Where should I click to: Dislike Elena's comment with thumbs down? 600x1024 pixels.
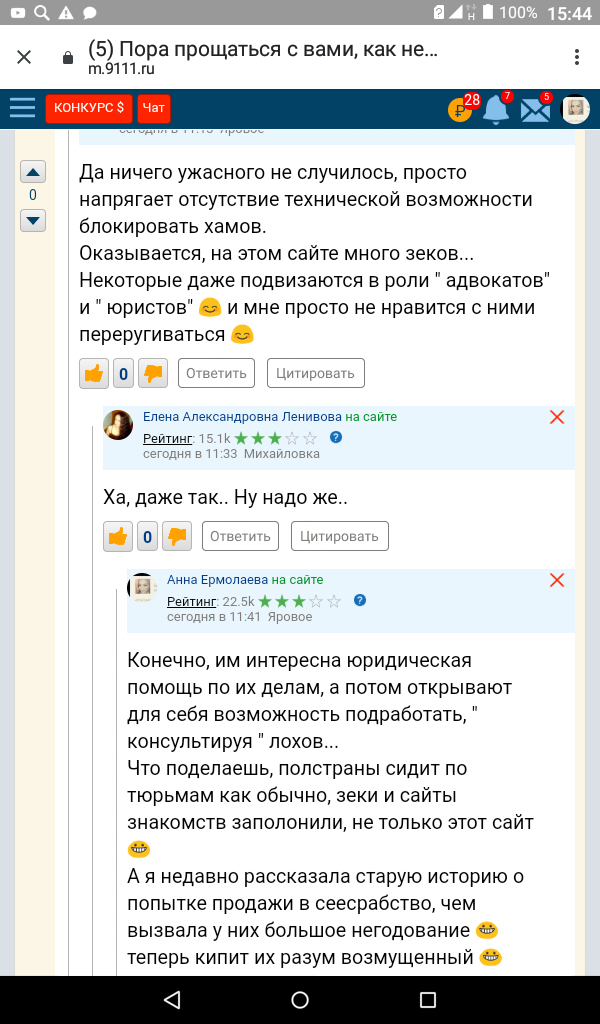(176, 537)
